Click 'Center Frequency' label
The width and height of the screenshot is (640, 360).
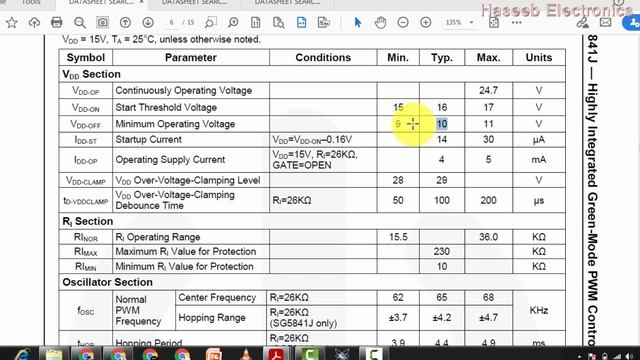(x=217, y=298)
